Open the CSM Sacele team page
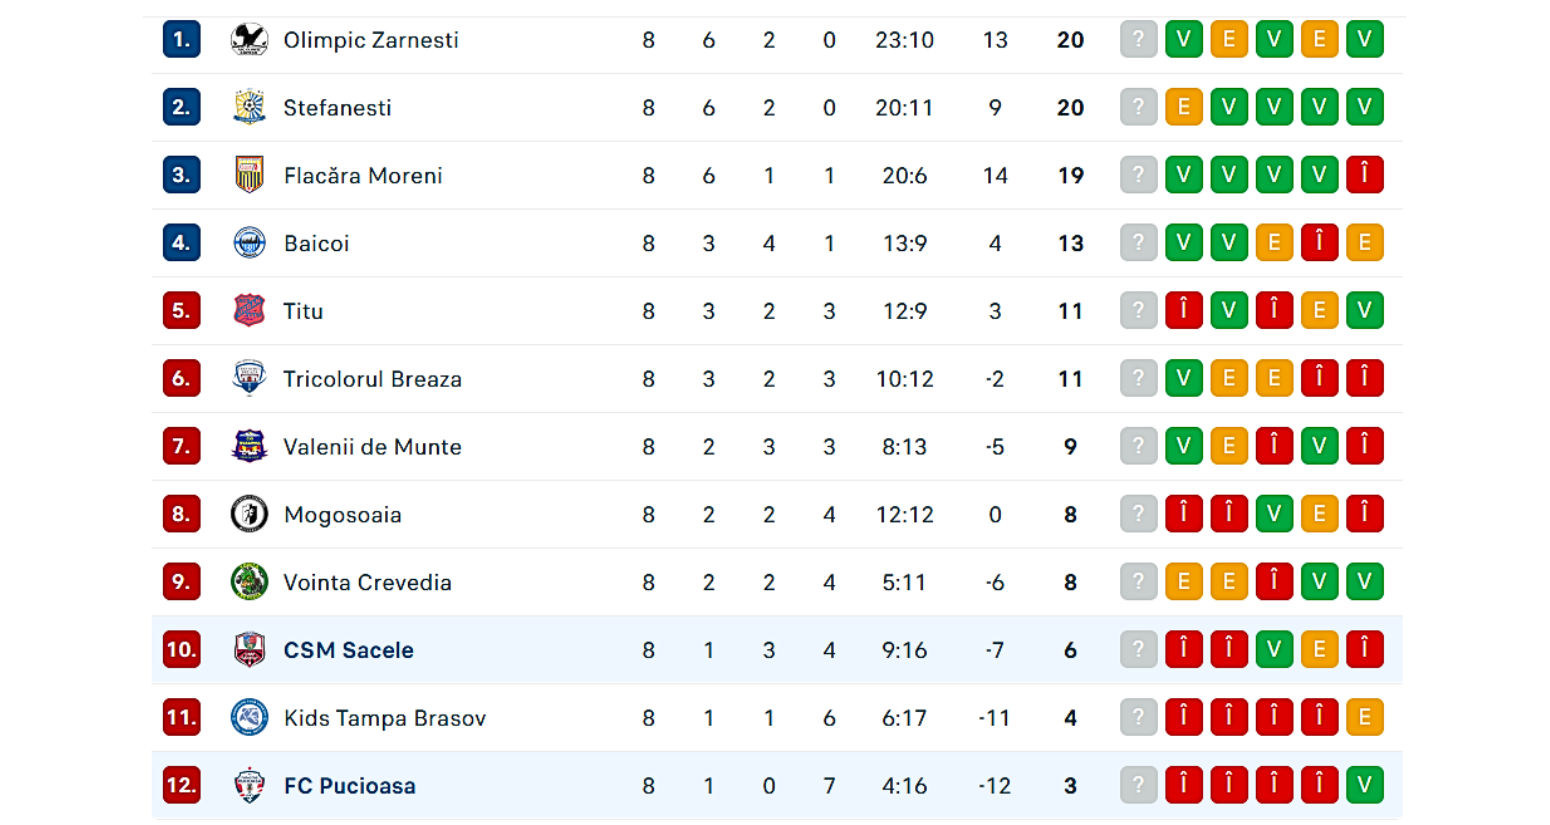1550x825 pixels. [348, 650]
